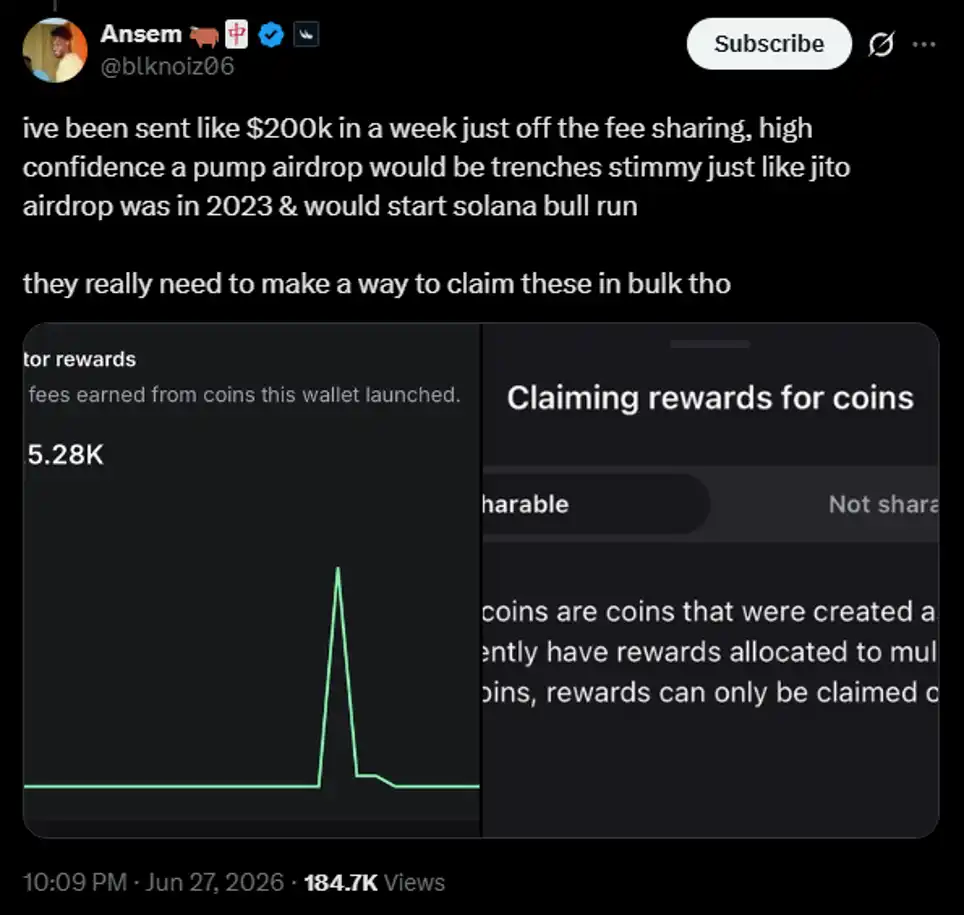964x915 pixels.
Task: Click the Ansem display name
Action: [x=141, y=34]
